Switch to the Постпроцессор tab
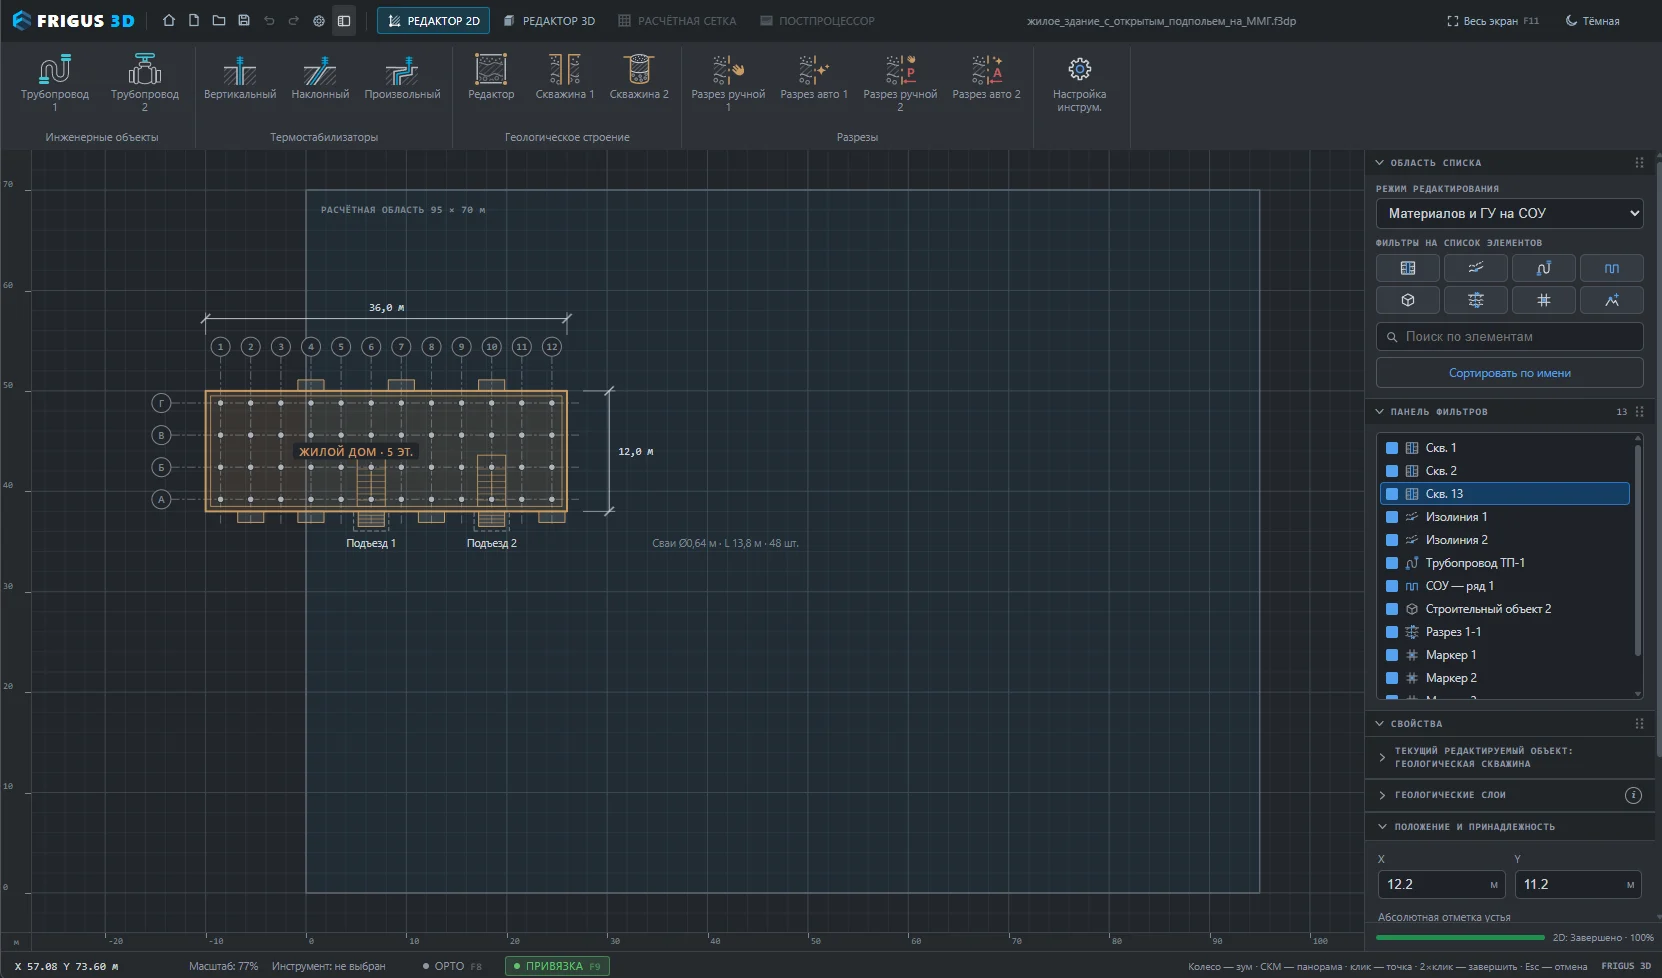The width and height of the screenshot is (1662, 978). click(x=817, y=21)
